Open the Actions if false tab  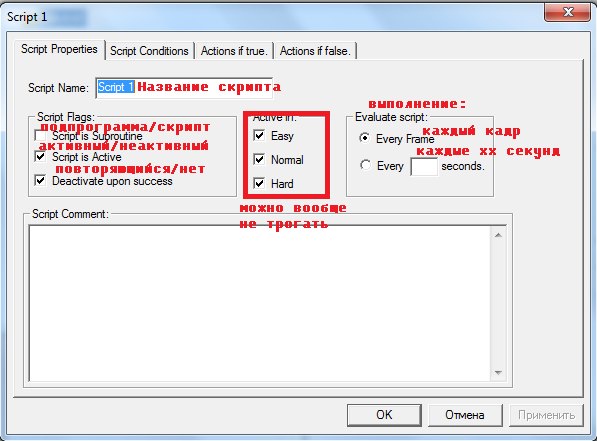315,51
